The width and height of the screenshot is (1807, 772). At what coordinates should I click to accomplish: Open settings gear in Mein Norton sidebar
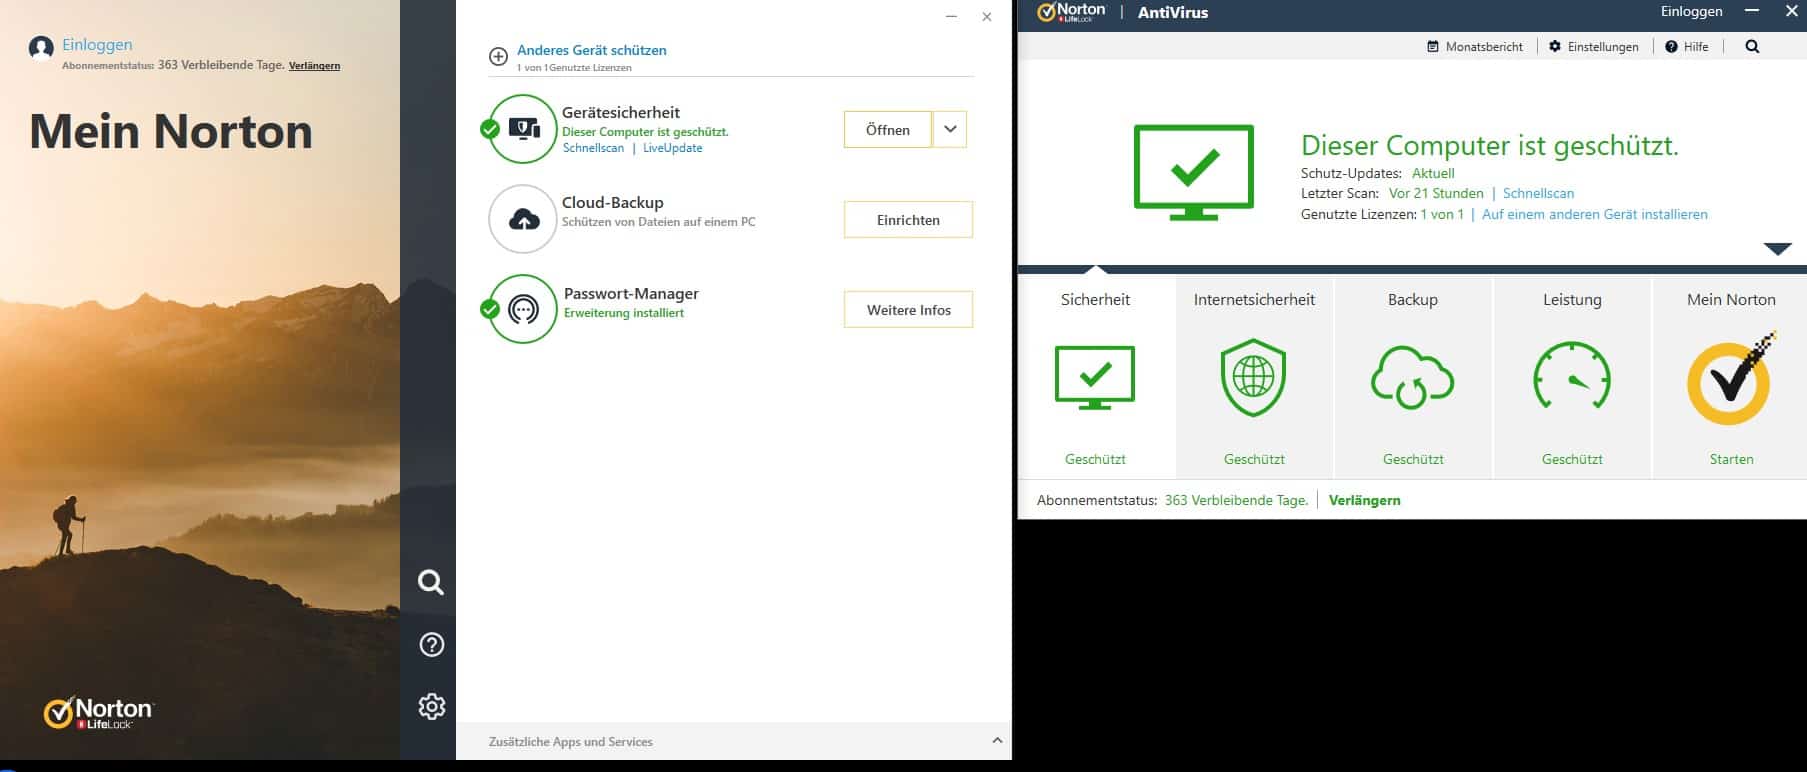tap(431, 707)
